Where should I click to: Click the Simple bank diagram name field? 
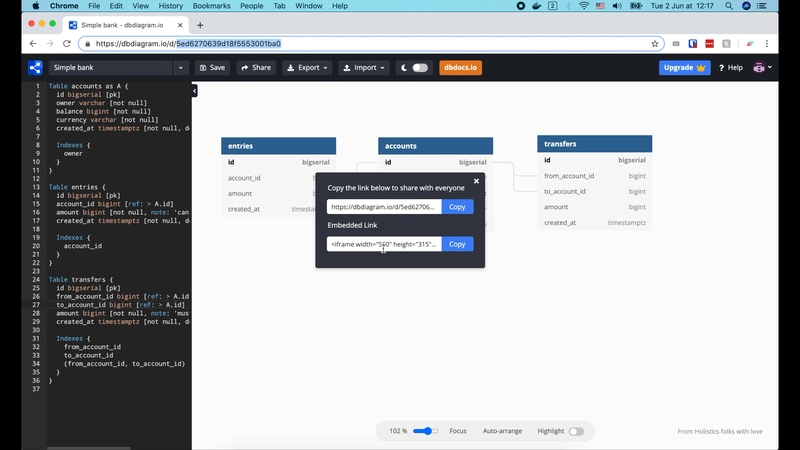click(x=111, y=67)
